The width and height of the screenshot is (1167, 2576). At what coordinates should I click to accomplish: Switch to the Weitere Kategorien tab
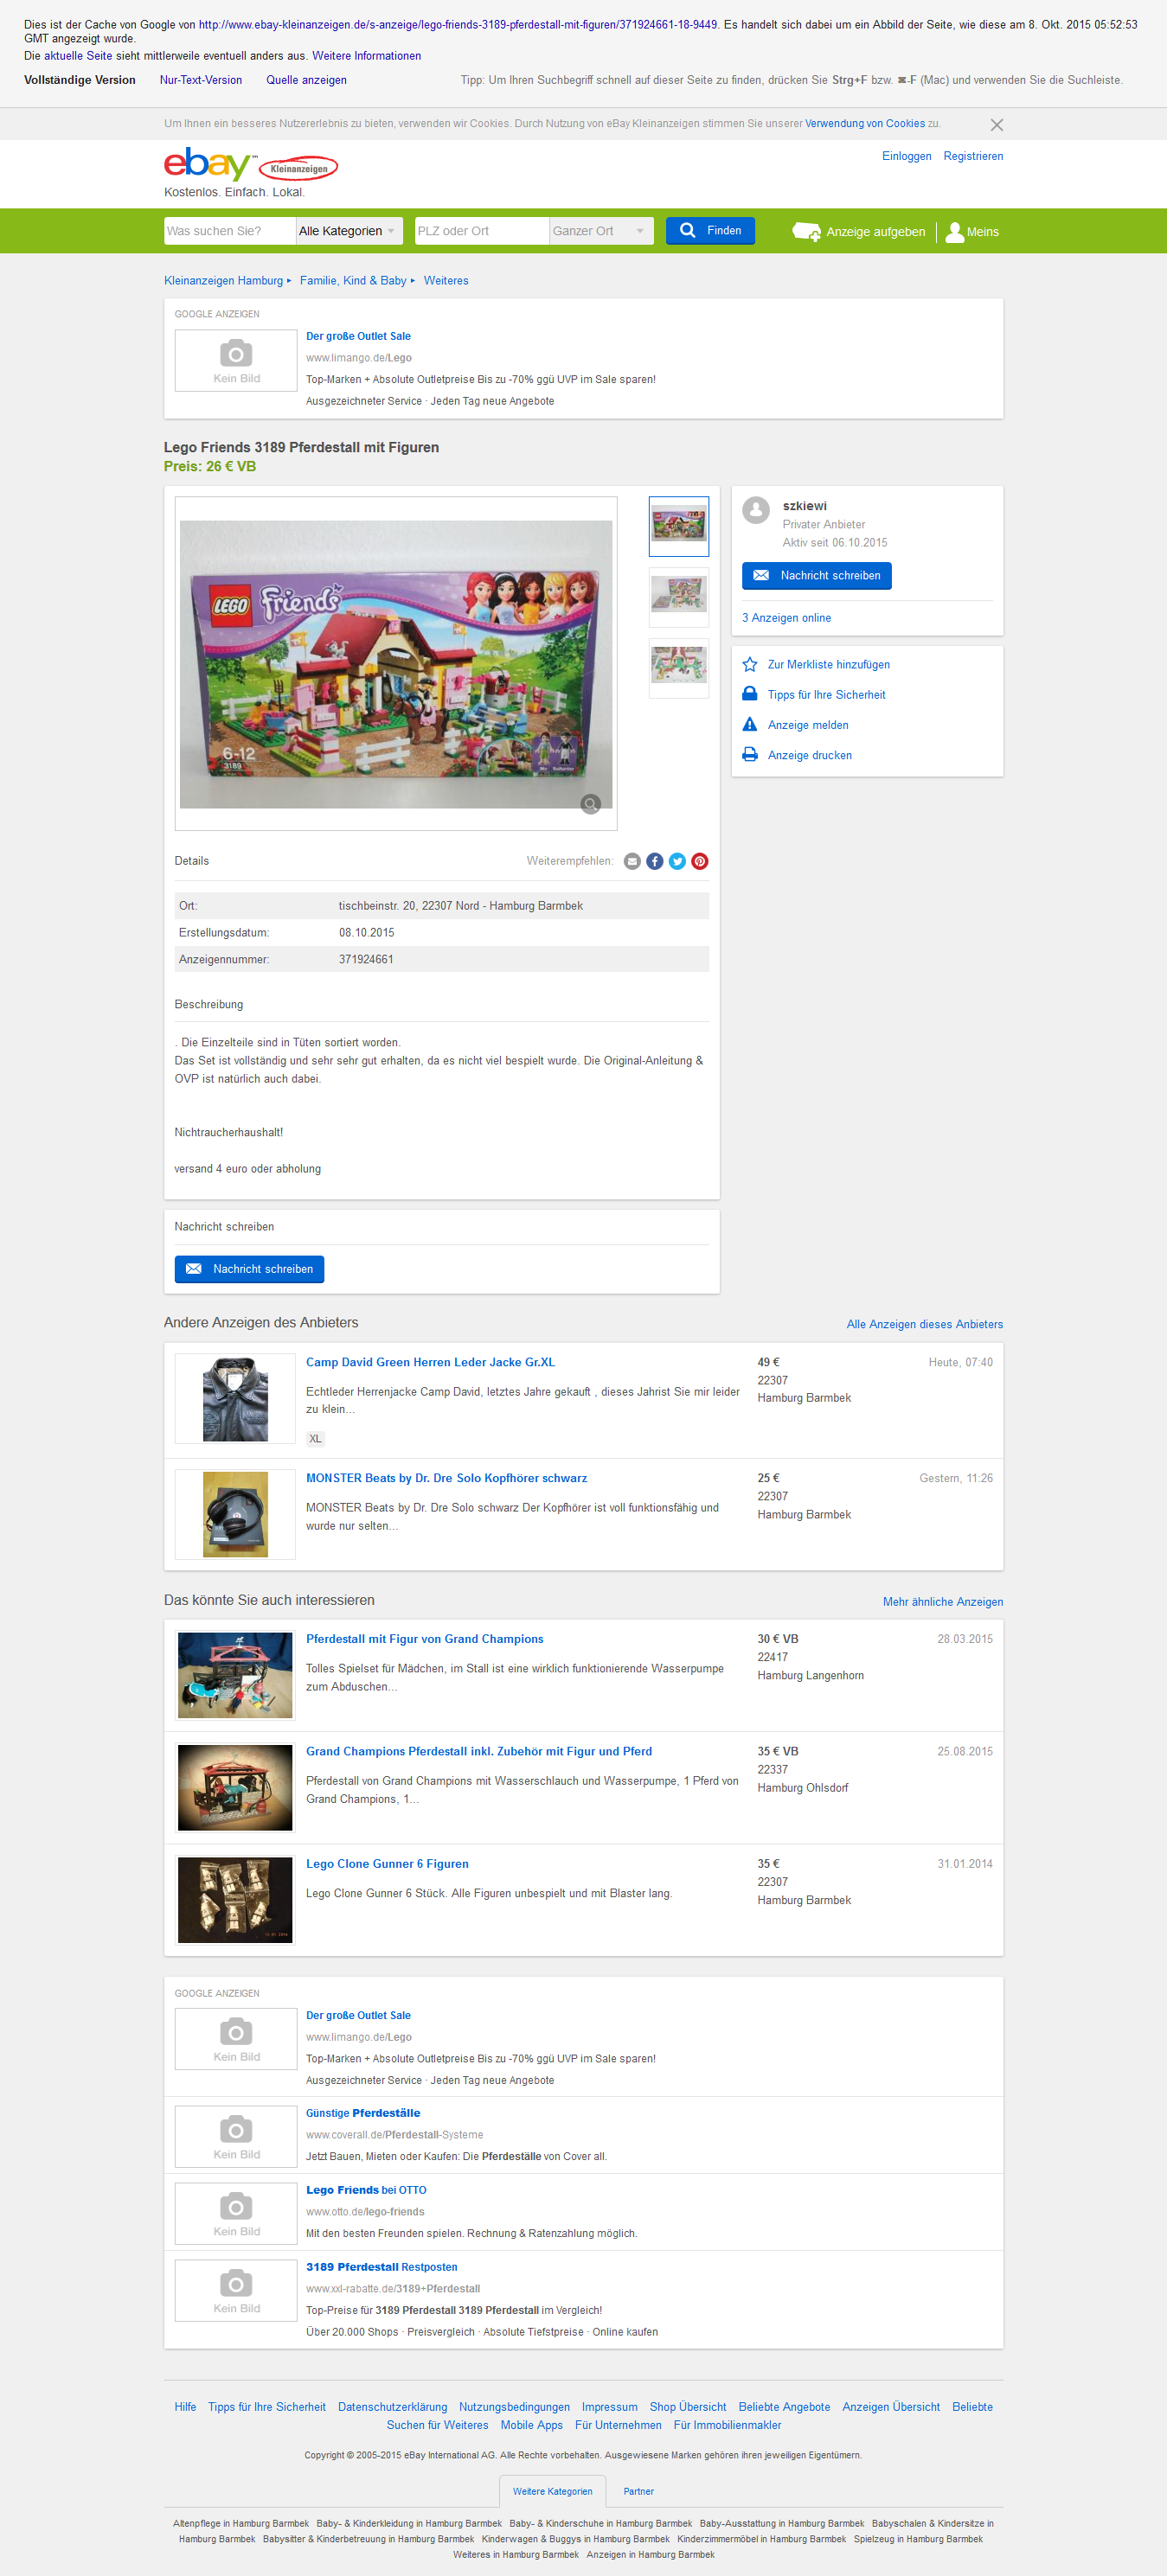click(553, 2491)
